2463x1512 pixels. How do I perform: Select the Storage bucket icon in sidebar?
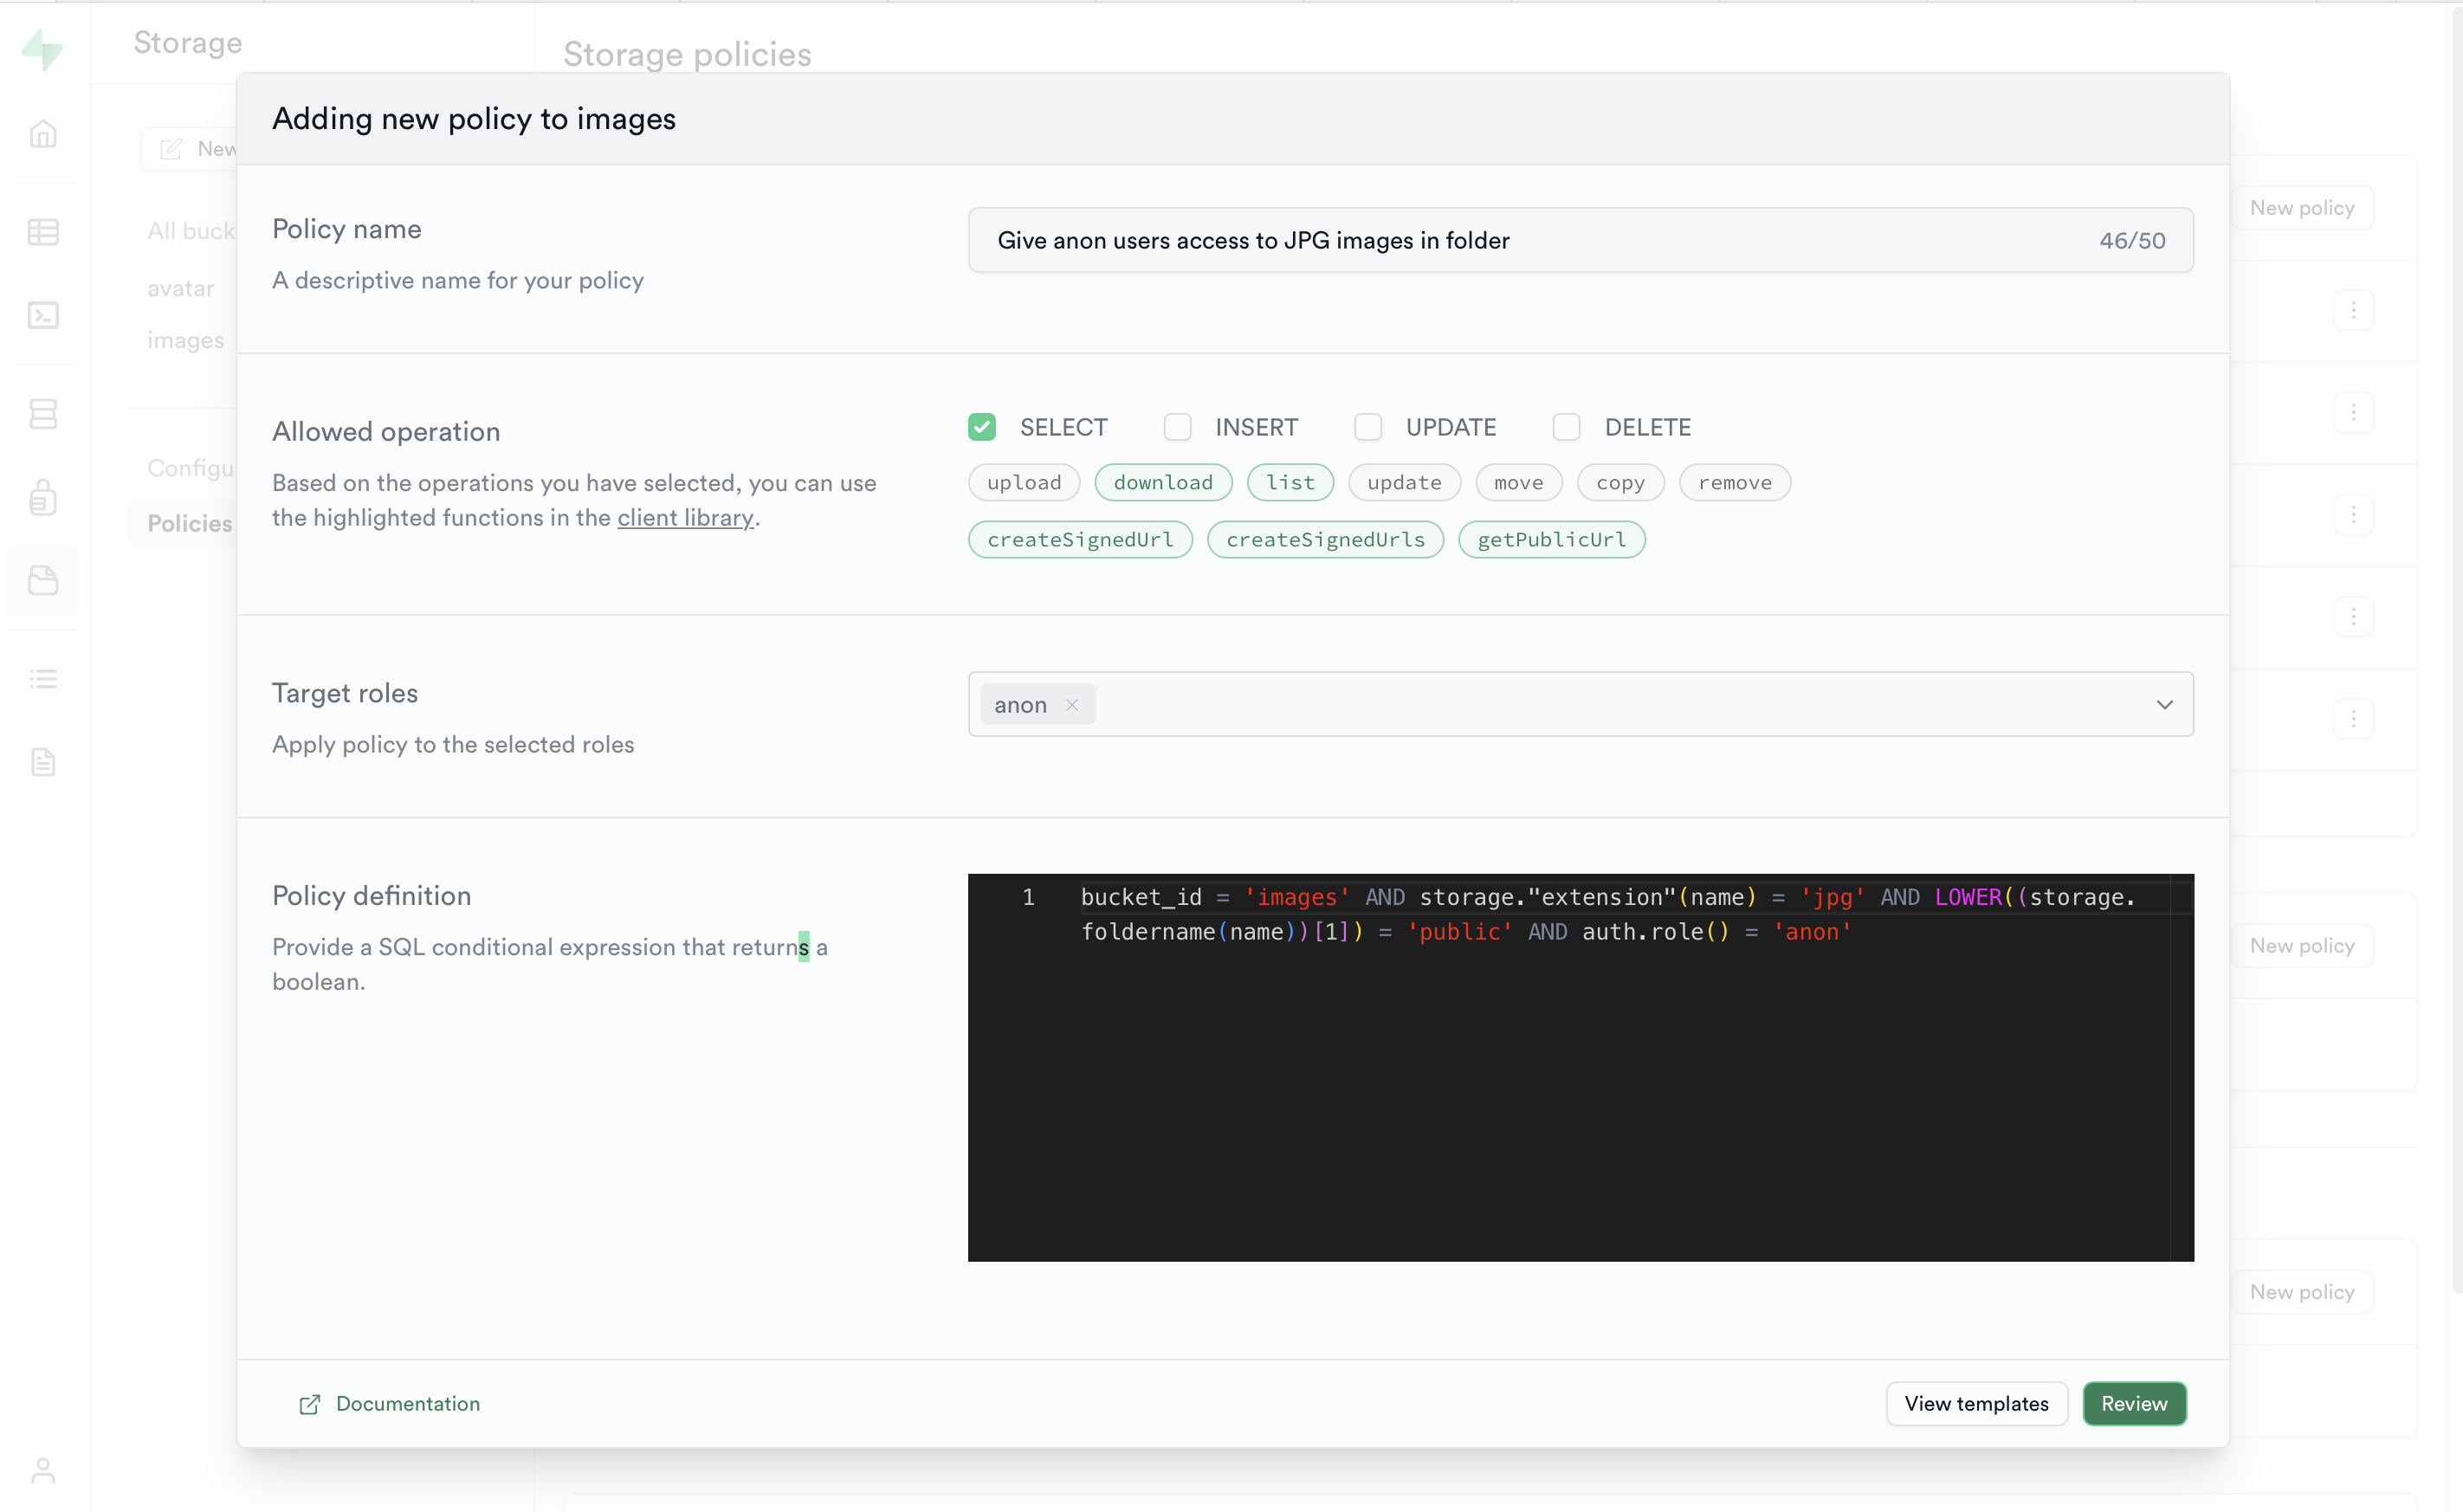pyautogui.click(x=44, y=580)
